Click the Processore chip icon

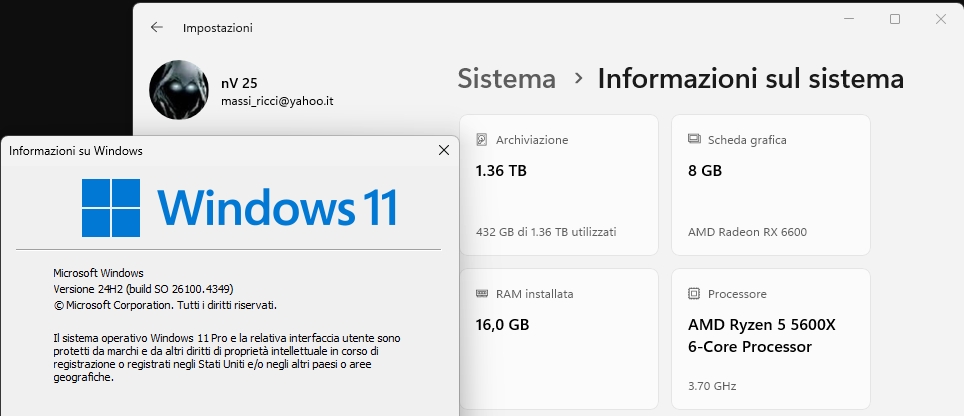(x=693, y=294)
